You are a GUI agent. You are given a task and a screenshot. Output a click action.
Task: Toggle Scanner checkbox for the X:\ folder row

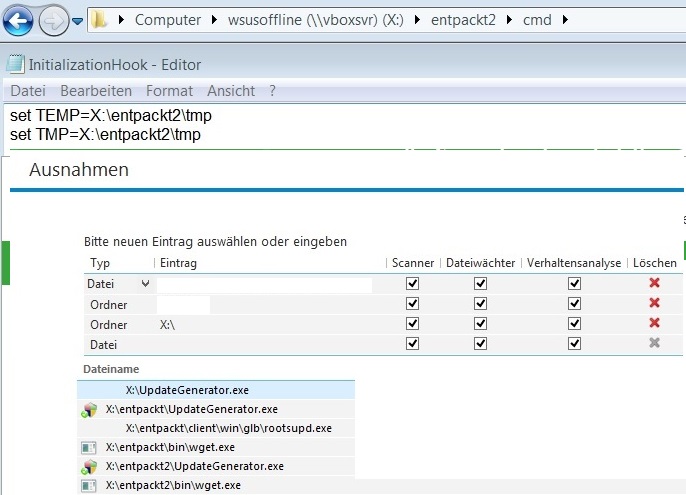coord(412,324)
